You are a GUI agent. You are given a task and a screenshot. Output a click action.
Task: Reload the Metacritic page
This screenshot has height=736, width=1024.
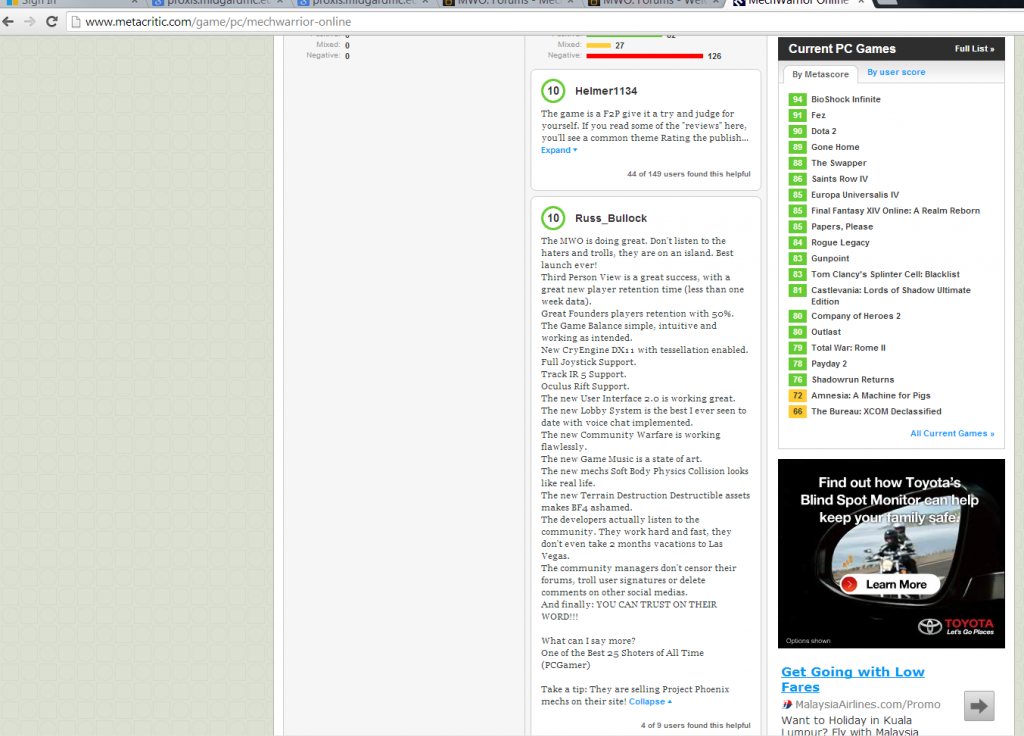click(x=52, y=22)
